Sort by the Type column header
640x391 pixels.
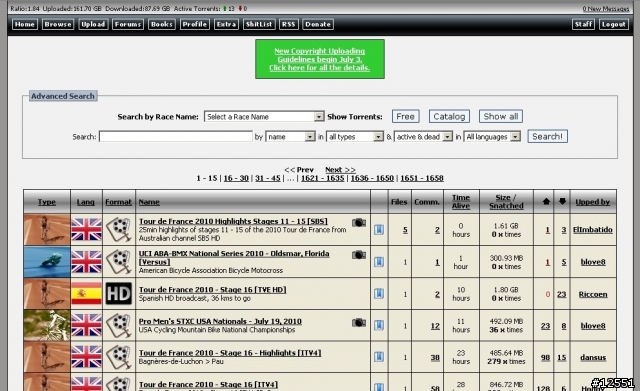pyautogui.click(x=47, y=202)
